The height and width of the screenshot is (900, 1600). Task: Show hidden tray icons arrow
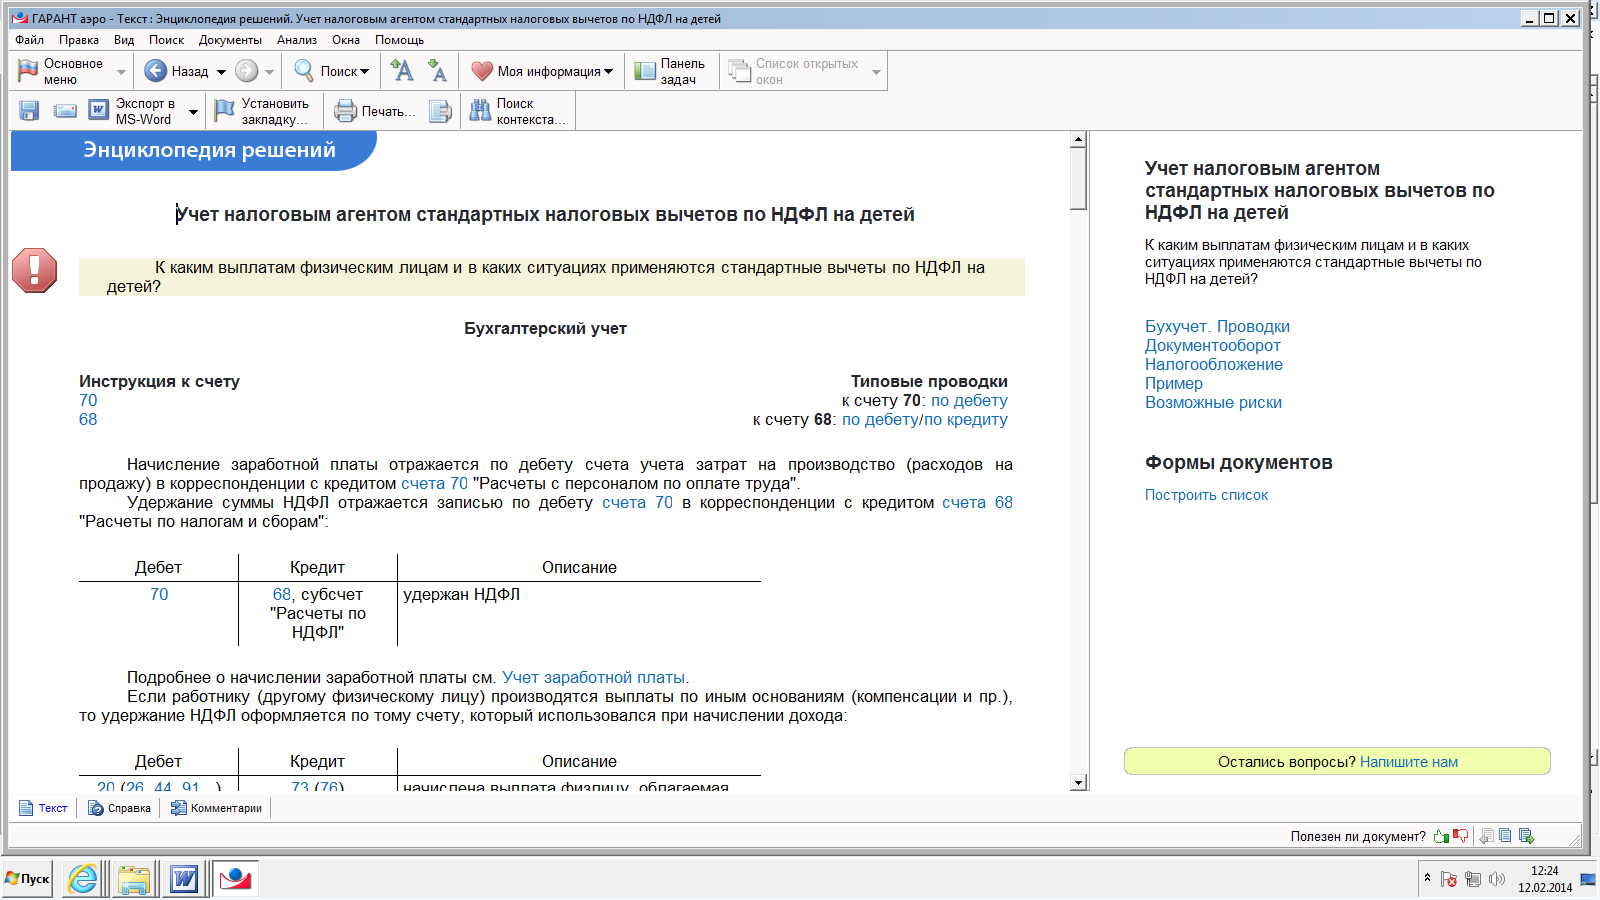coord(1427,878)
